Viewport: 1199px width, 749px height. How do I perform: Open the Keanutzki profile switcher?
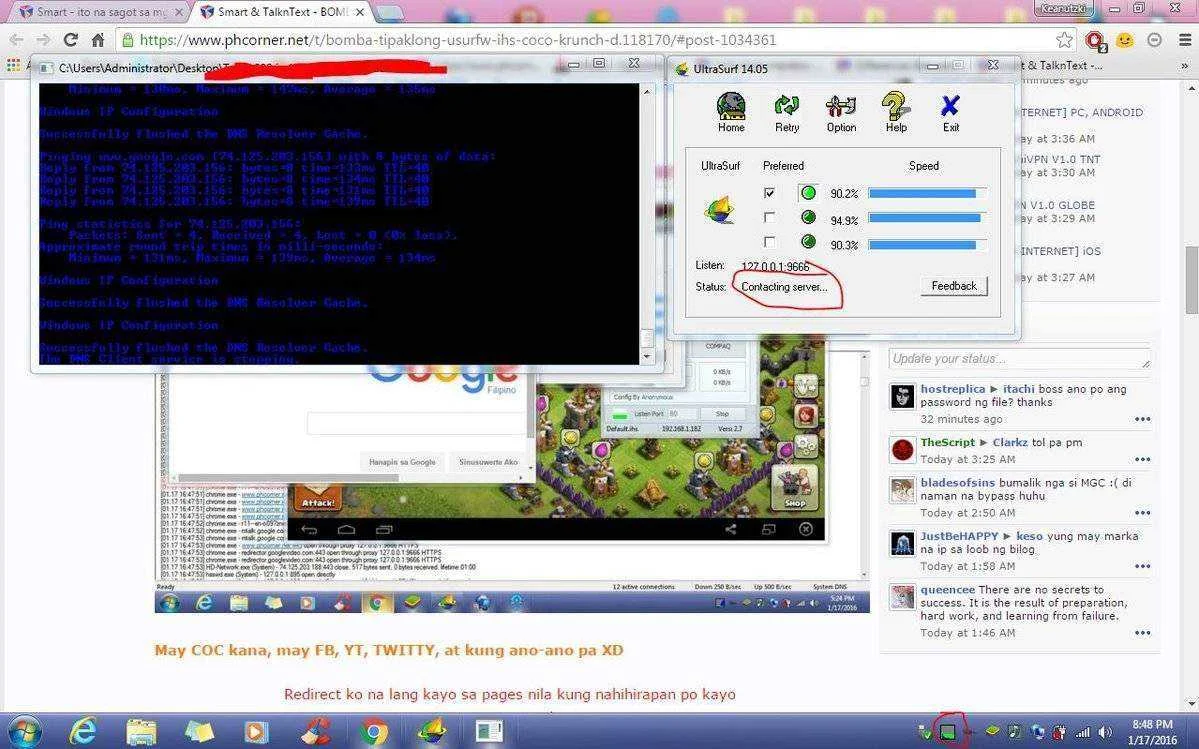1064,8
